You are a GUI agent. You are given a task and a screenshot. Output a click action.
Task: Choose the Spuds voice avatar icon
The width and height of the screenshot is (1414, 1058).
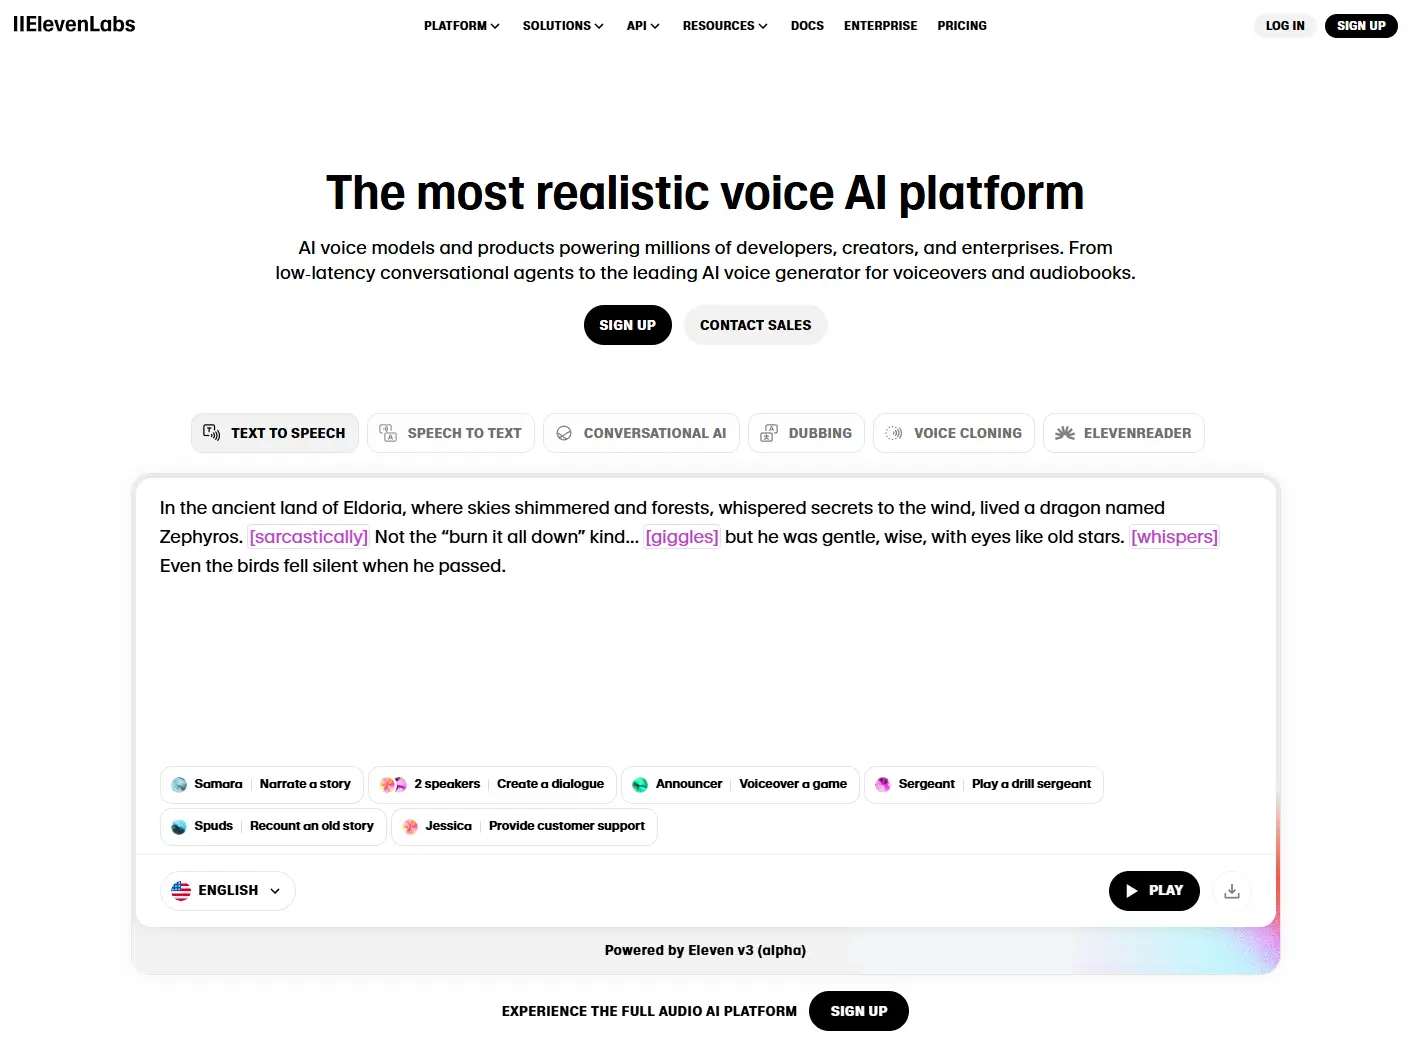[179, 827]
